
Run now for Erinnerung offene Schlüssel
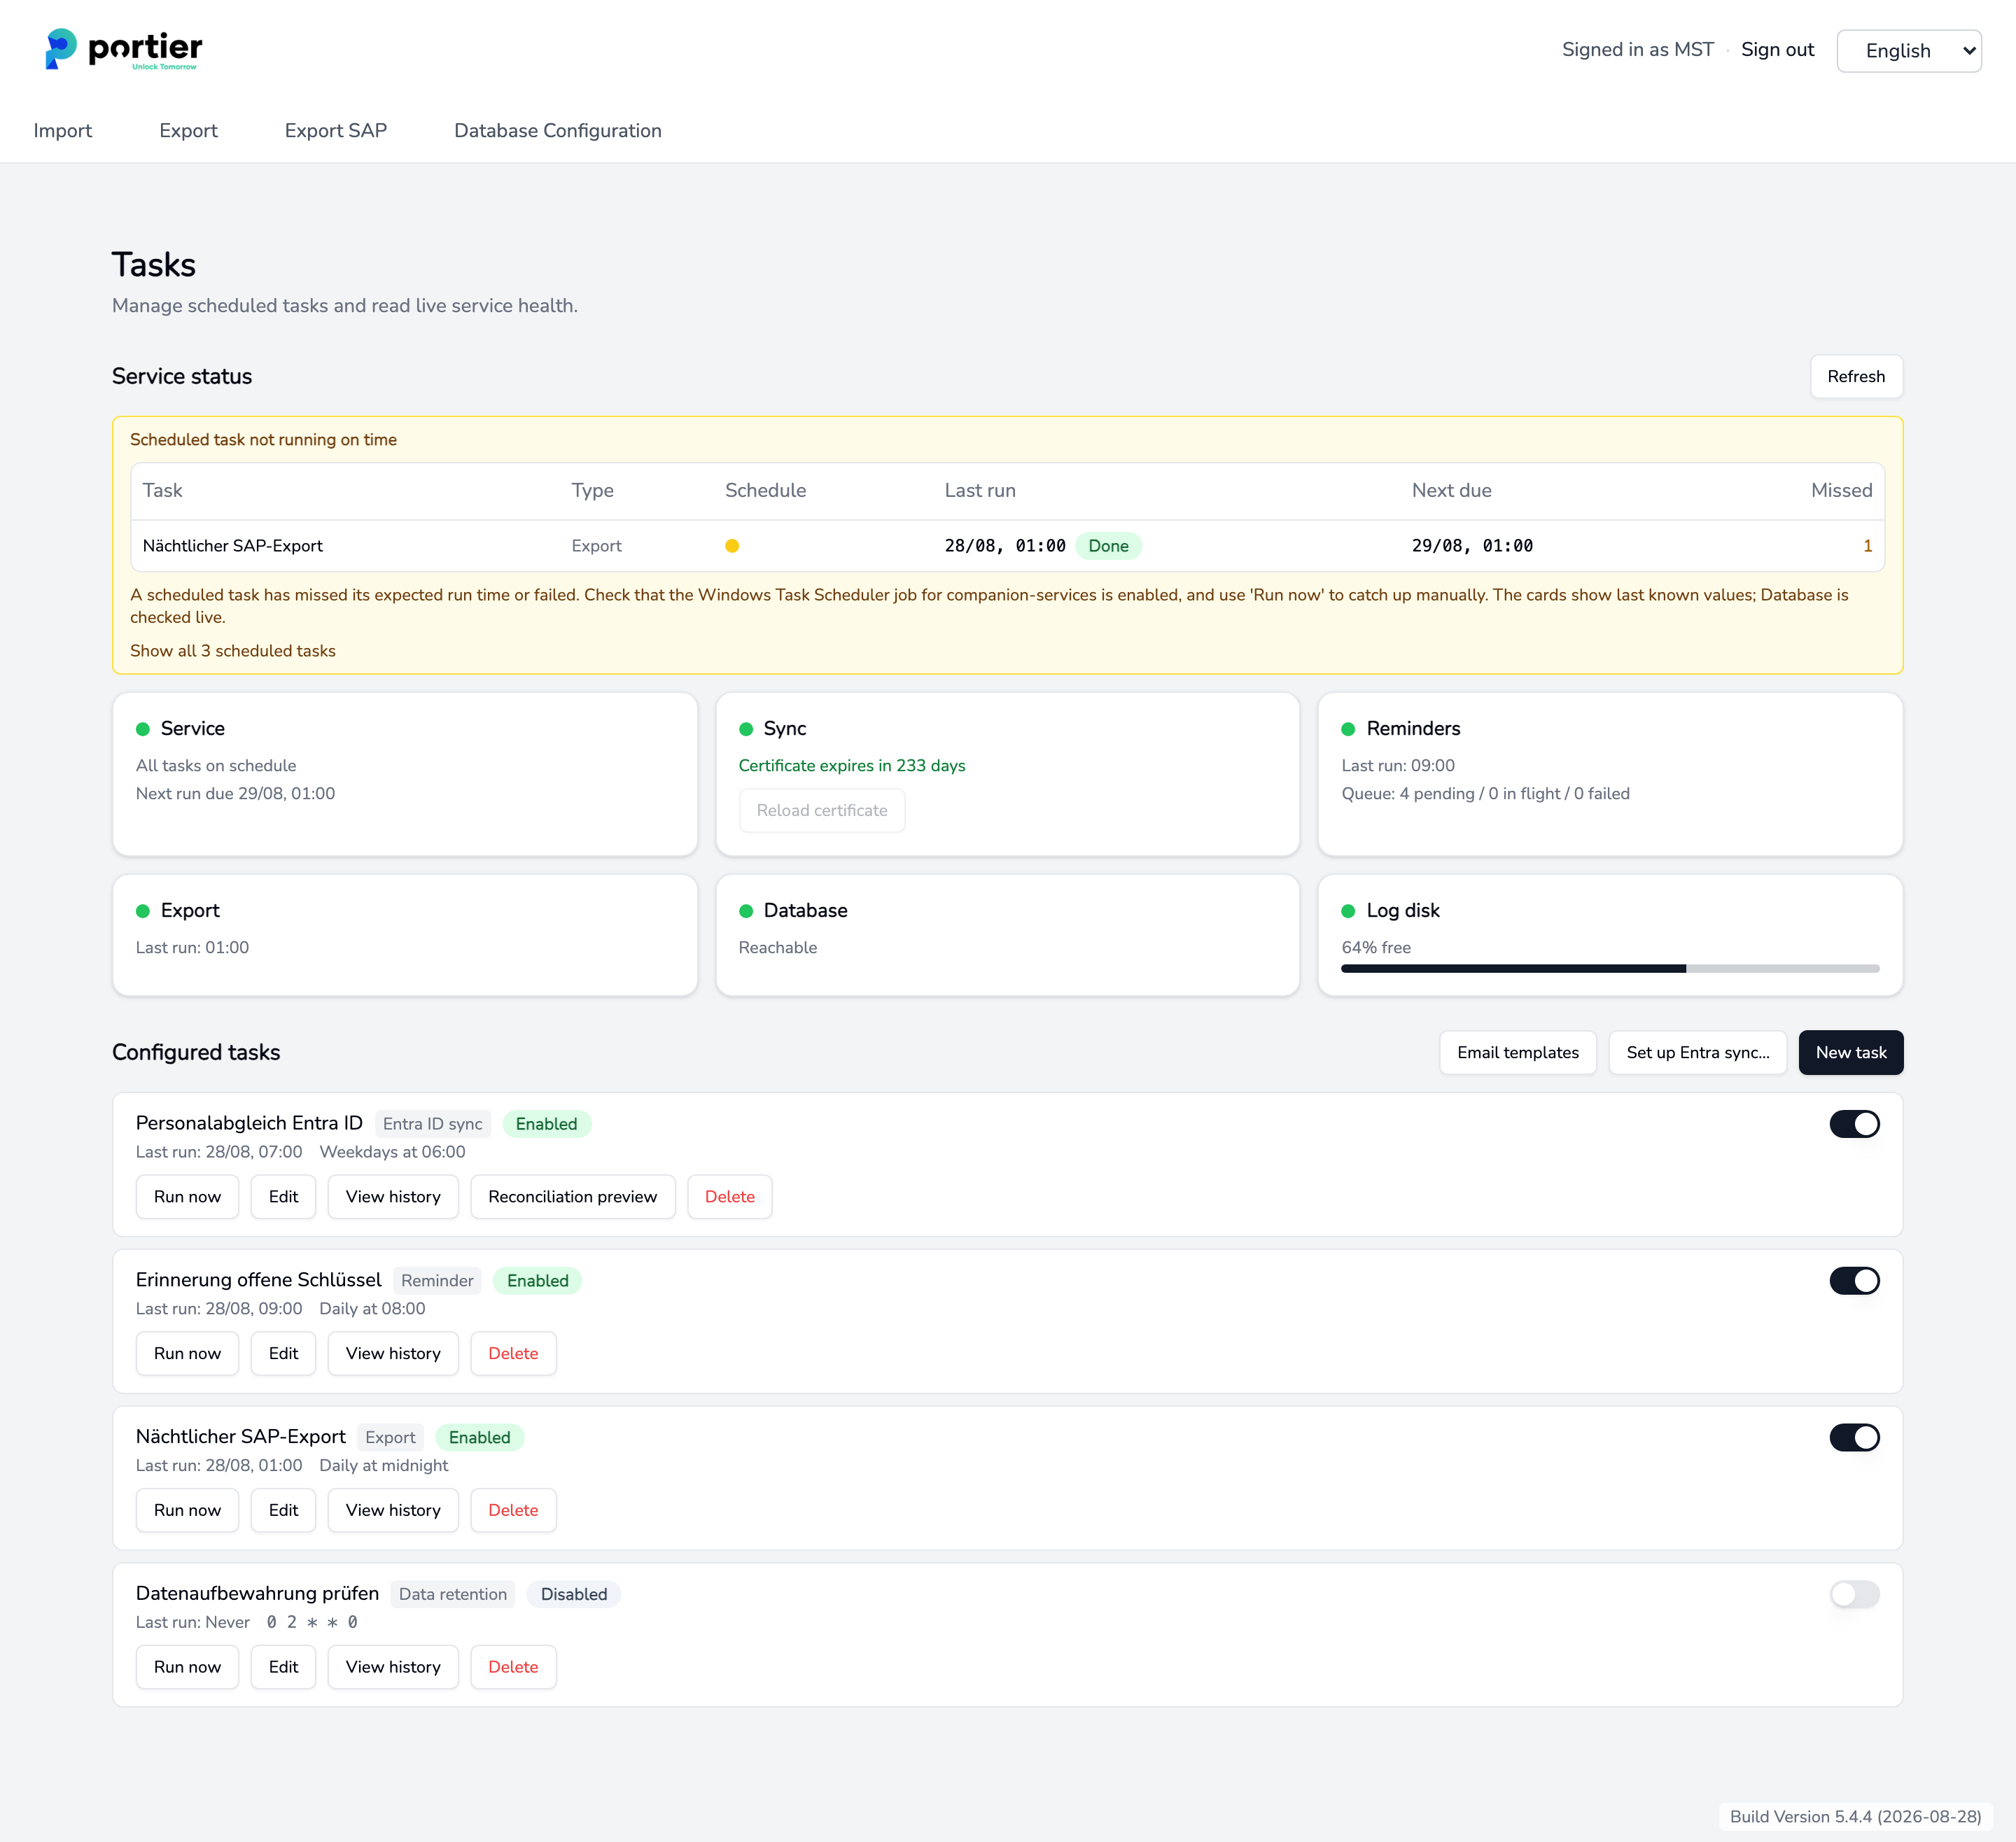[187, 1354]
